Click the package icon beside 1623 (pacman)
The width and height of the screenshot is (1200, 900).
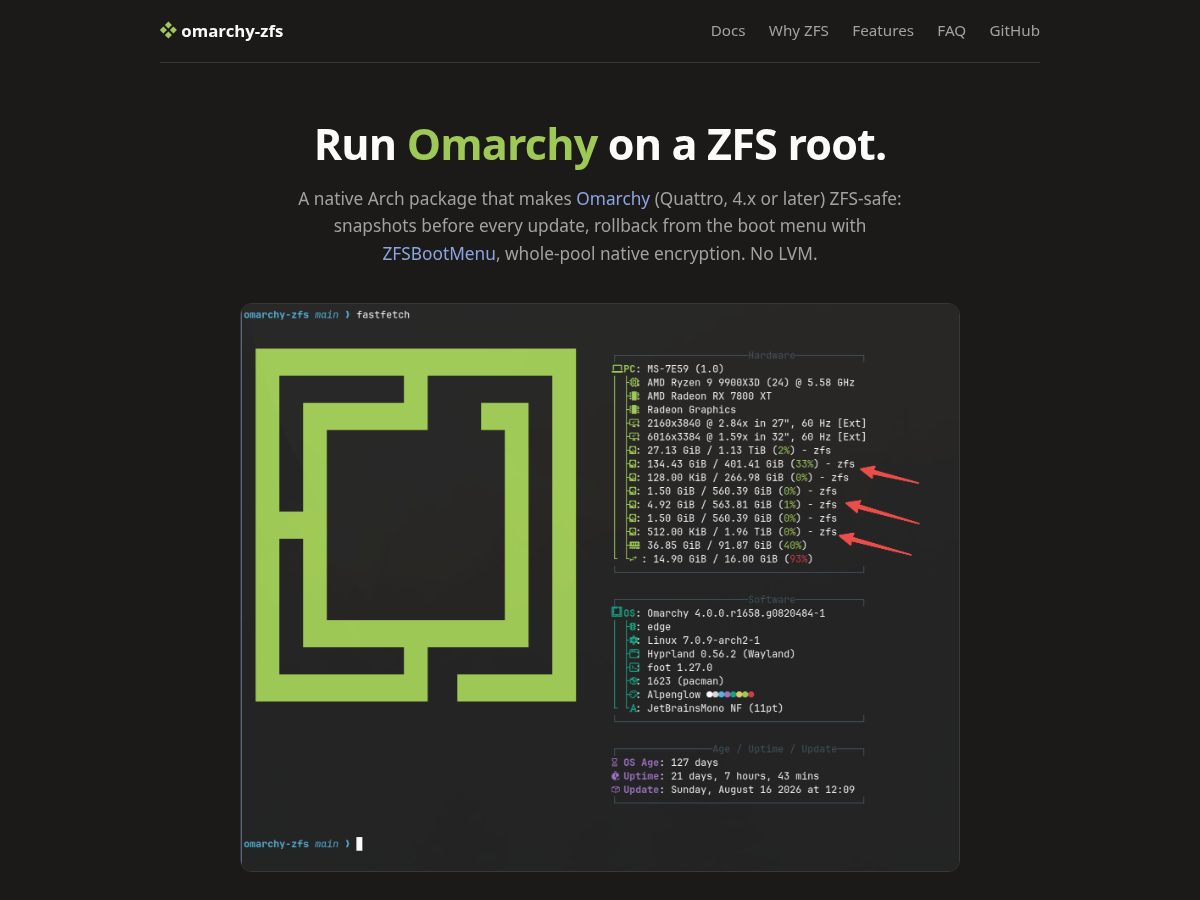[633, 681]
